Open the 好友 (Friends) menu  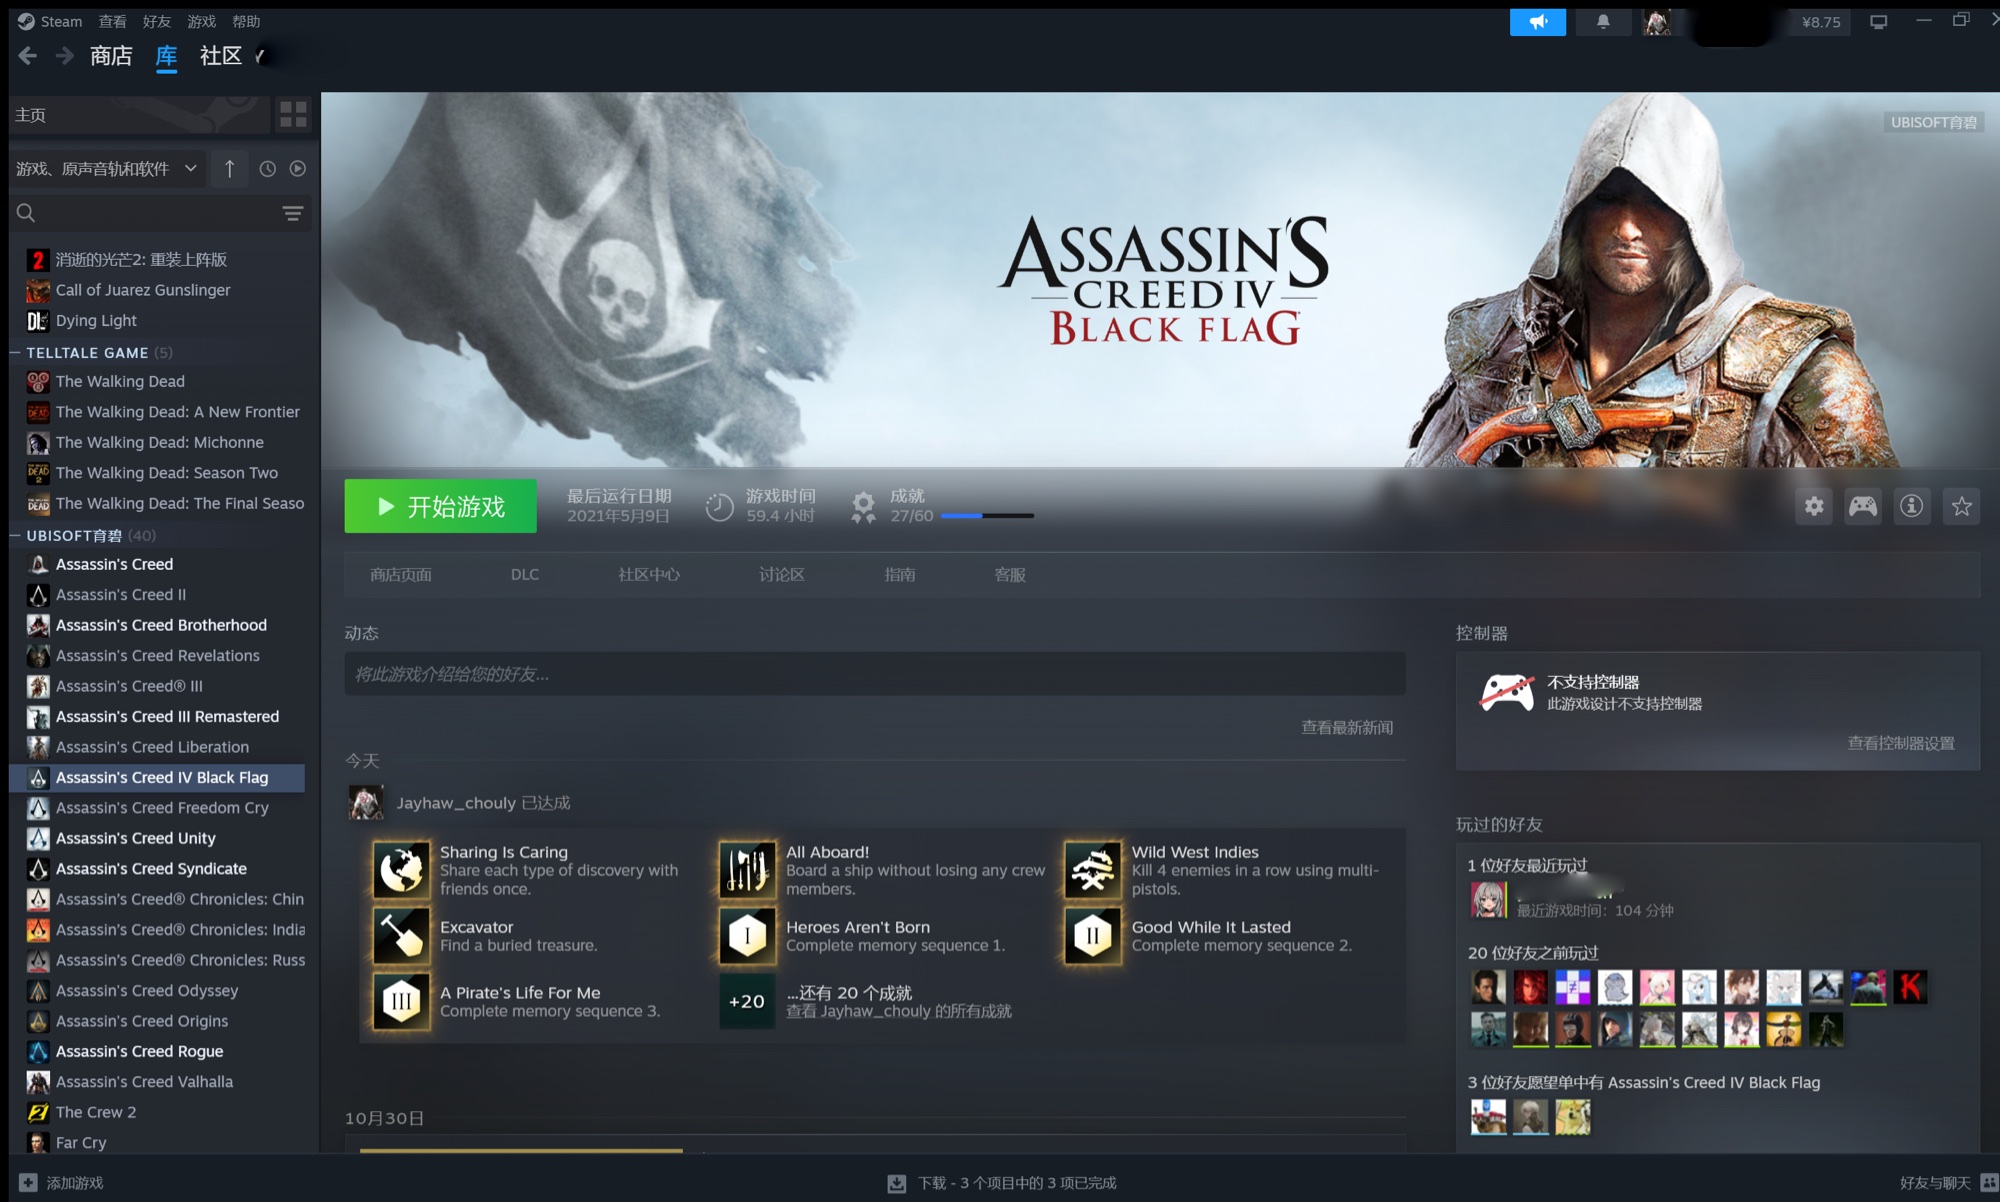tap(156, 21)
